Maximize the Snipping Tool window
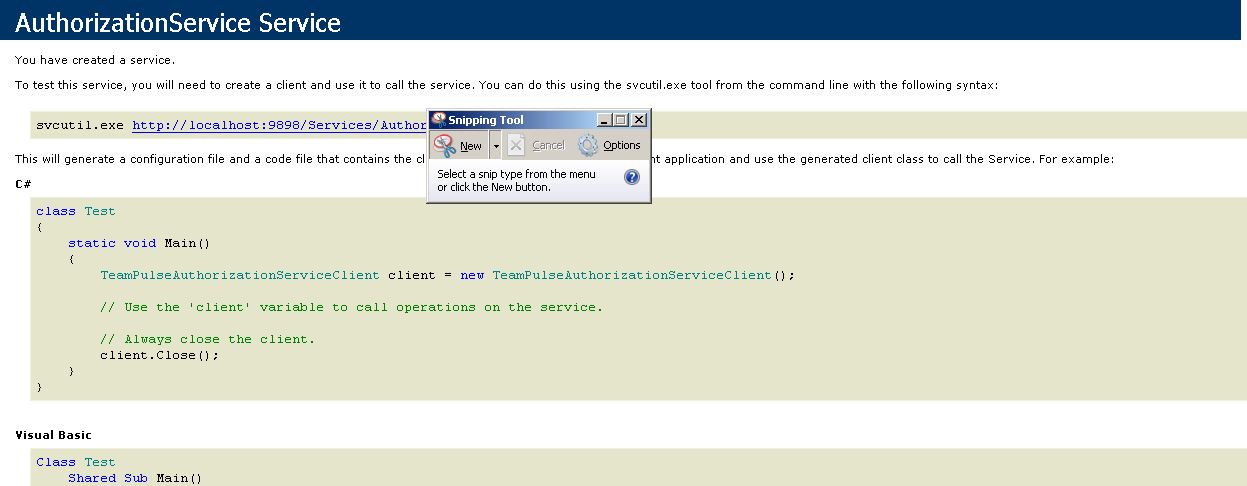Image resolution: width=1247 pixels, height=486 pixels. [x=621, y=120]
